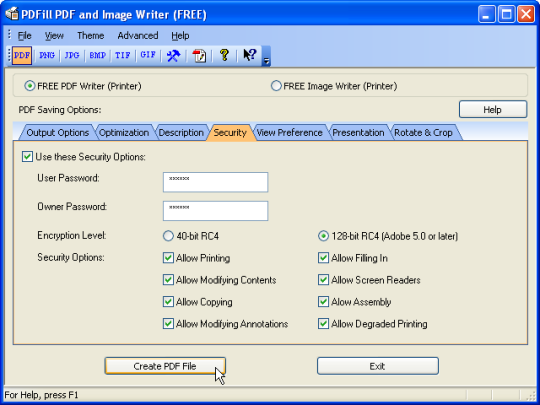Uncheck Allow Copying
Viewport: 540px width, 405px height.
click(x=168, y=302)
